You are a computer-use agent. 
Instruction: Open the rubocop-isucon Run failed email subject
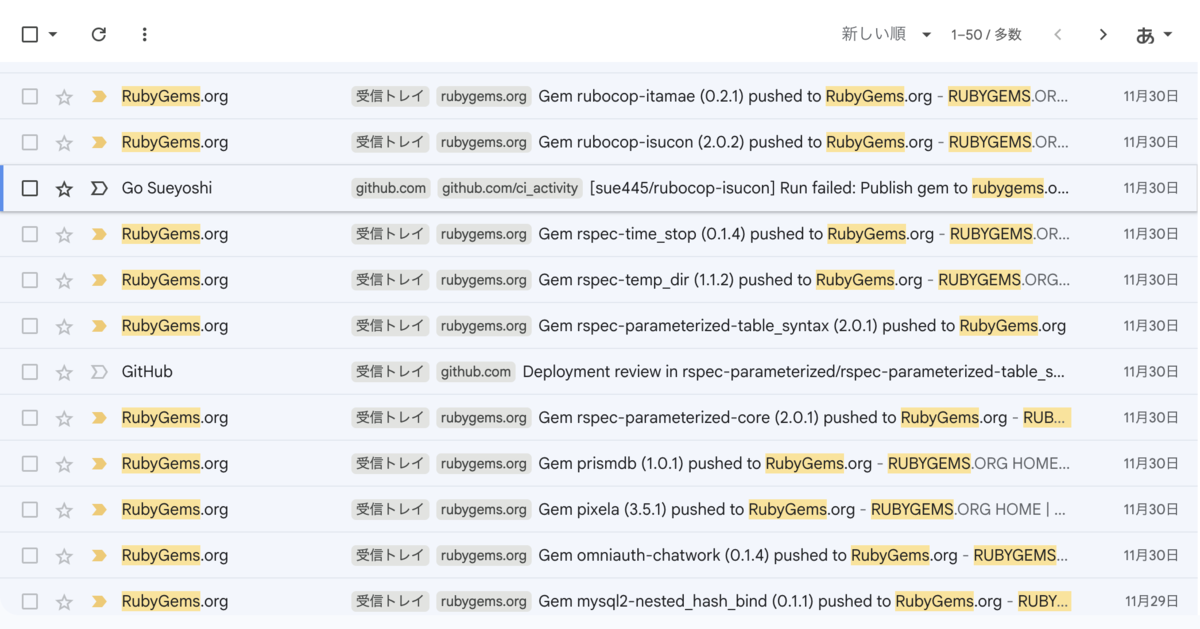pos(829,188)
